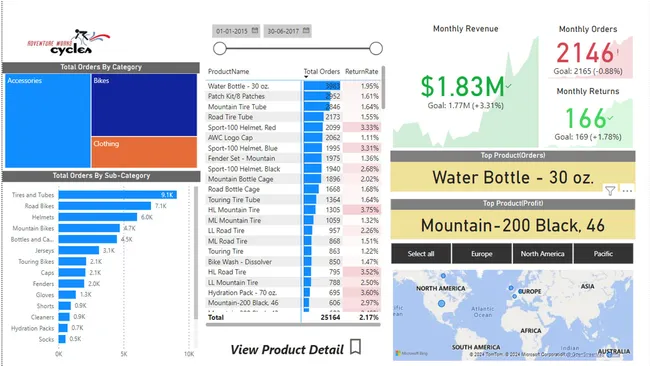Select the HL Mountain Tire row
The image size is (650, 366).
(293, 210)
